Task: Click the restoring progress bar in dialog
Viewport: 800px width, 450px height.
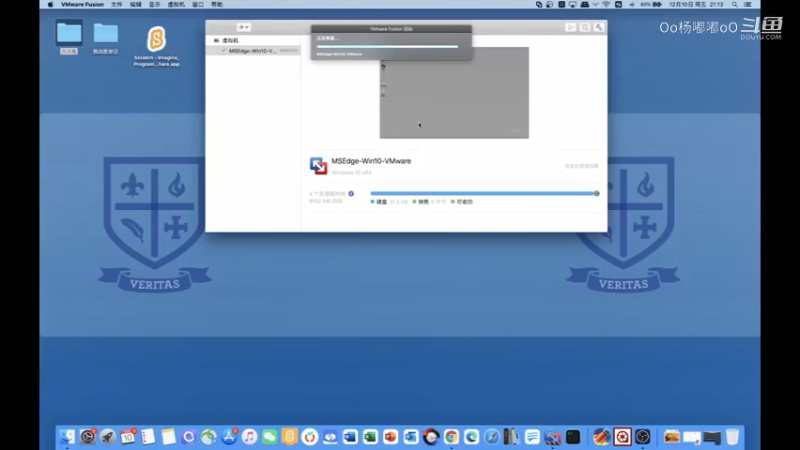Action: point(387,46)
